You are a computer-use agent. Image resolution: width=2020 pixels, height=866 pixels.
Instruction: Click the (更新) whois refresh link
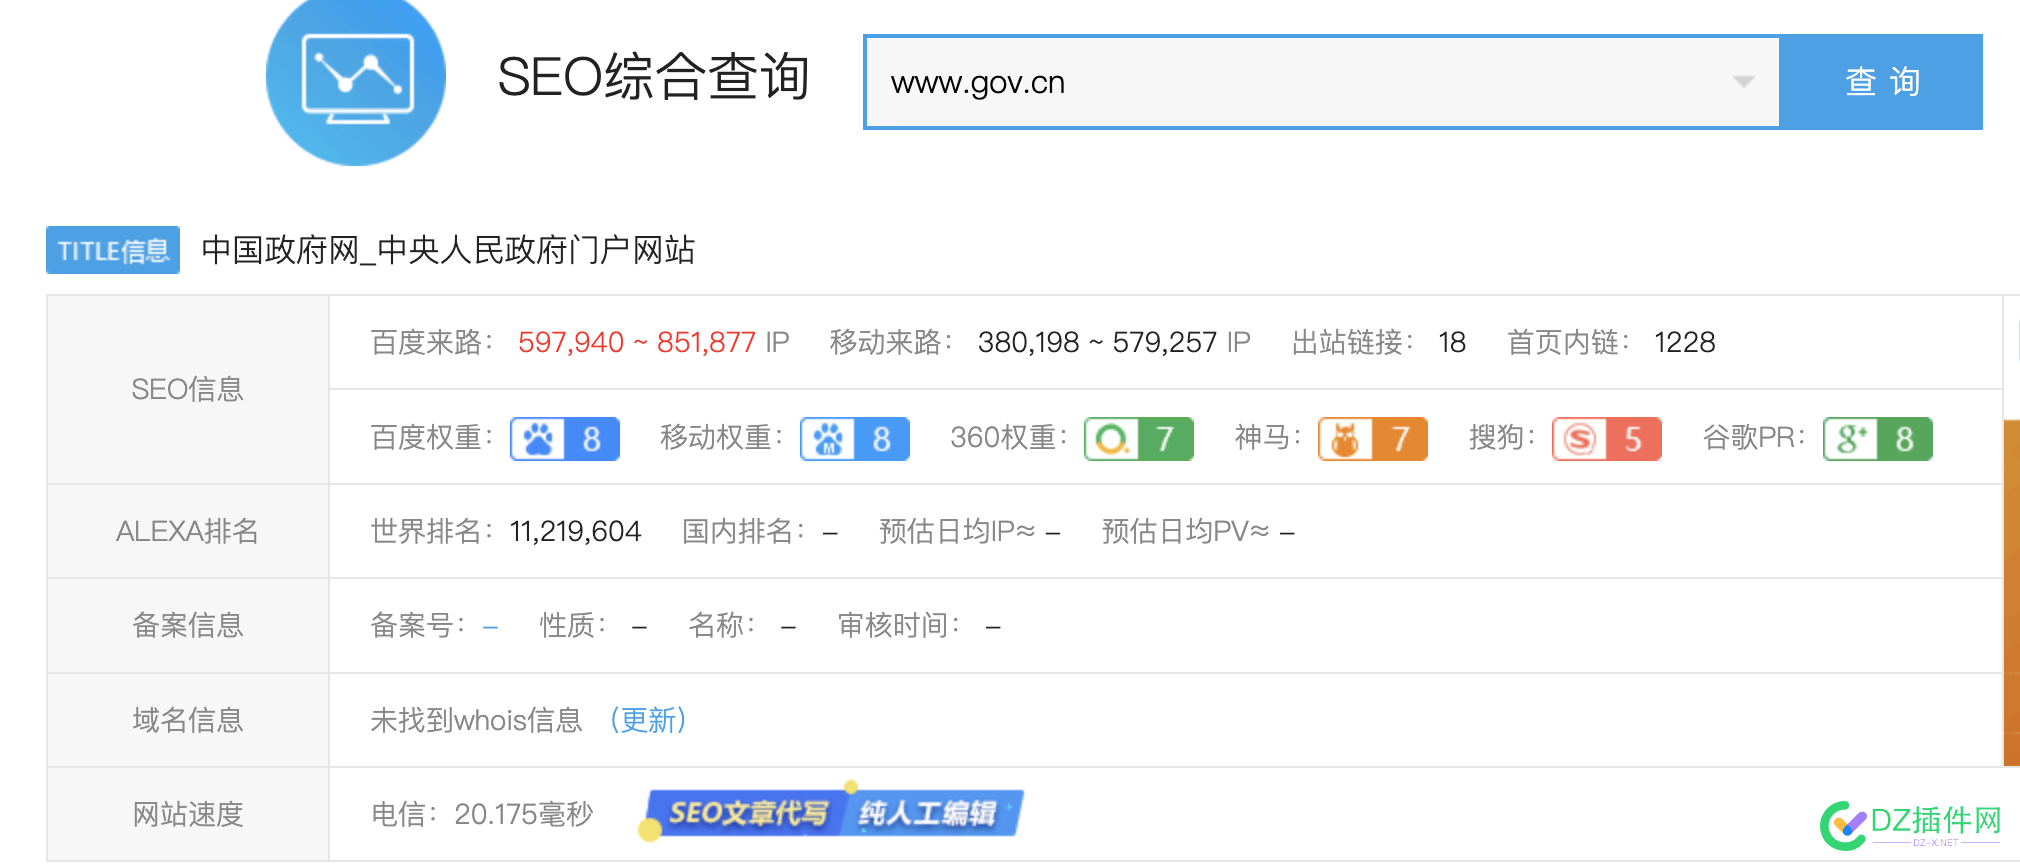[x=648, y=720]
